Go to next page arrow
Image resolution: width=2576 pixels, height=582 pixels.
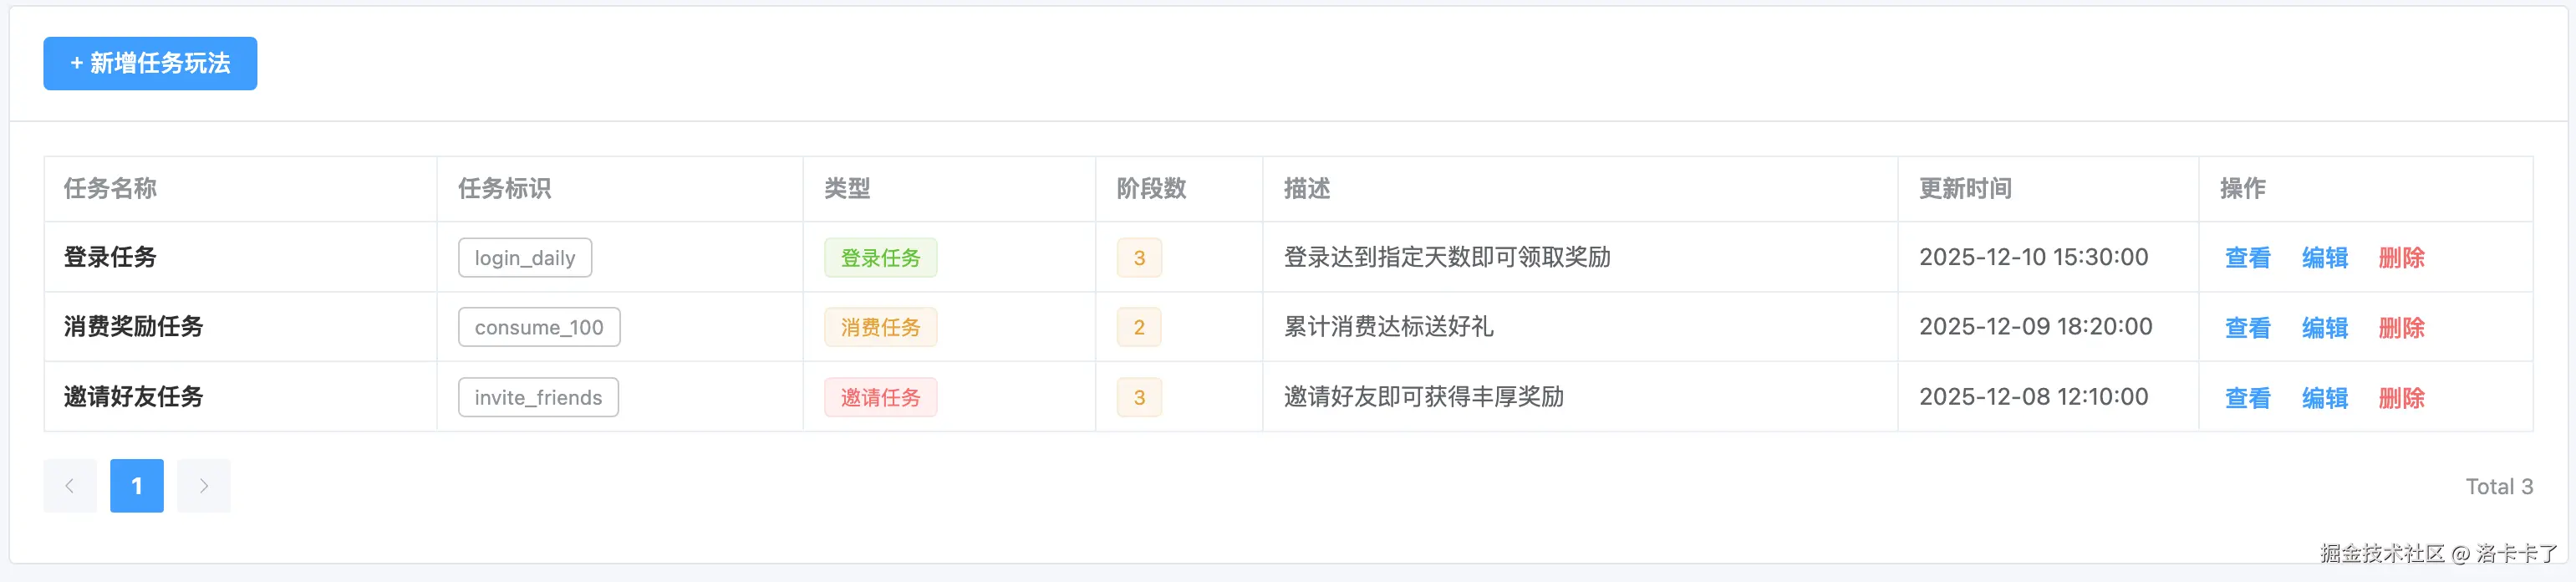tap(203, 486)
